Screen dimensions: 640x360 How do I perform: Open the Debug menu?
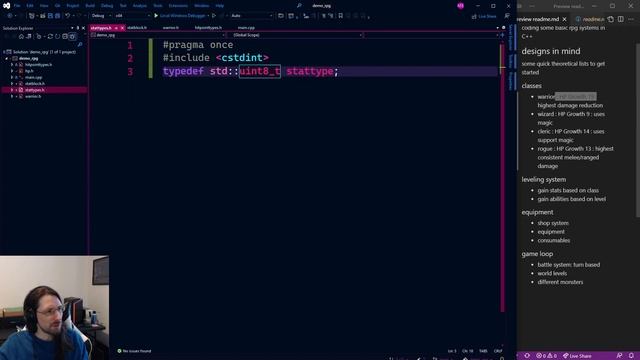107,6
